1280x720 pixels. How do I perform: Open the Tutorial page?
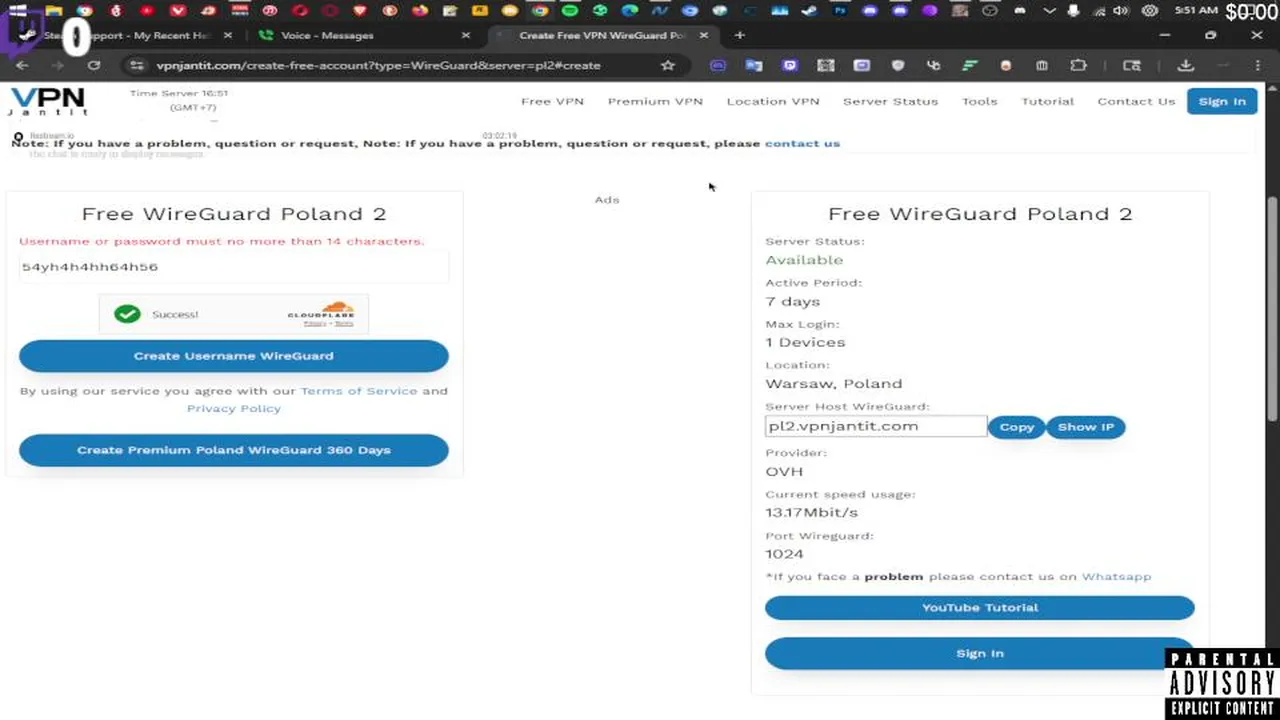[1047, 101]
